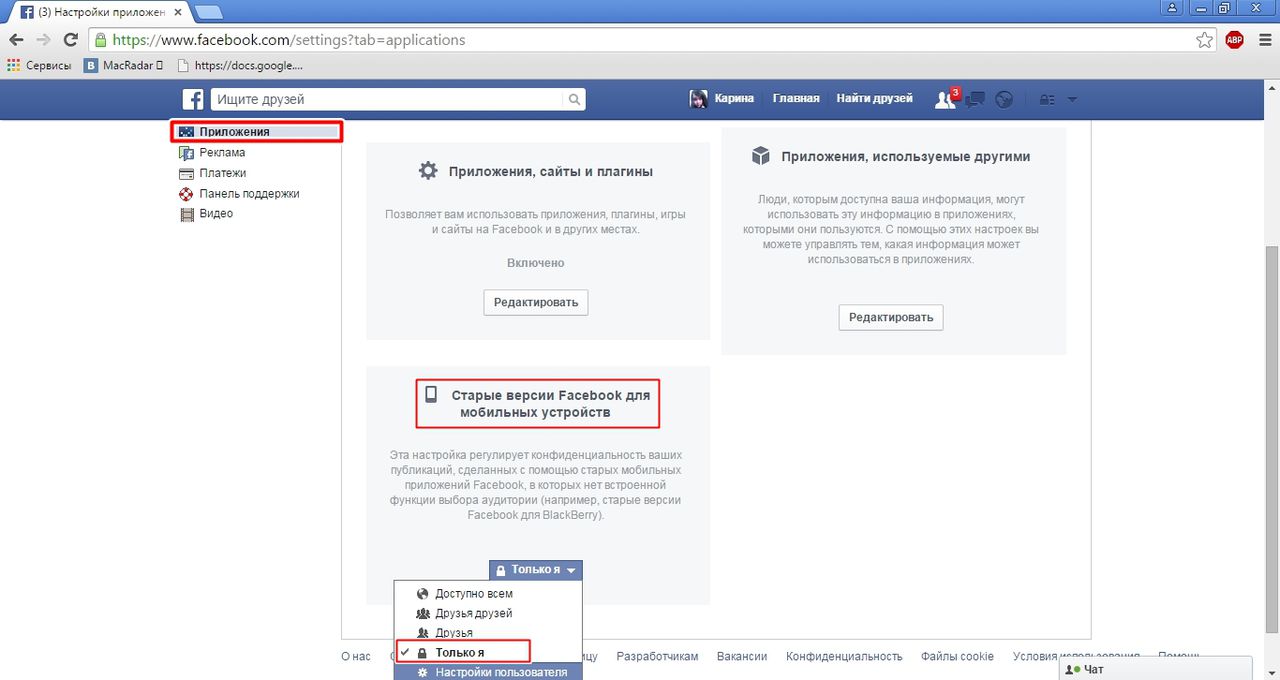
Task: Open the Только я audience dropdown
Action: 536,570
